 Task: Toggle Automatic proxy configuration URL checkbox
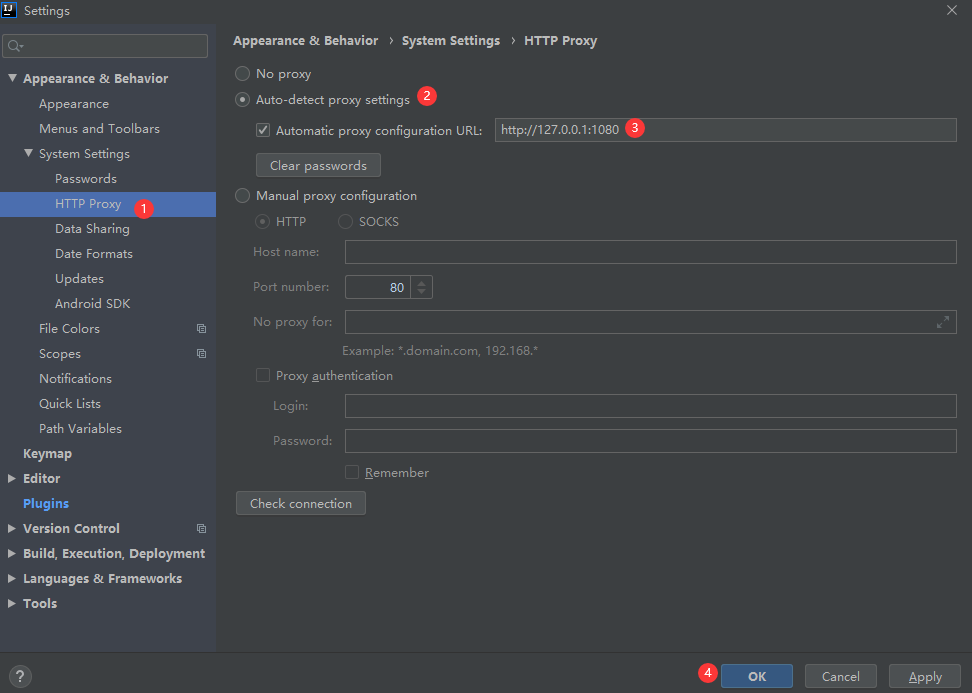click(x=263, y=130)
